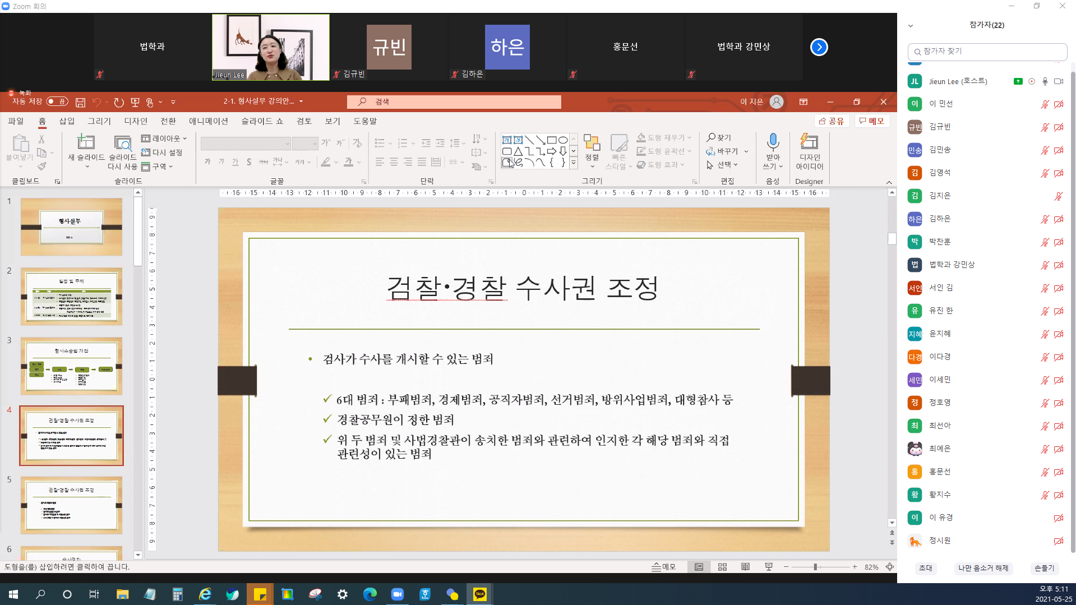Viewport: 1076px width, 605px height.
Task: Click the Arrange (정렬) icon
Action: [592, 143]
